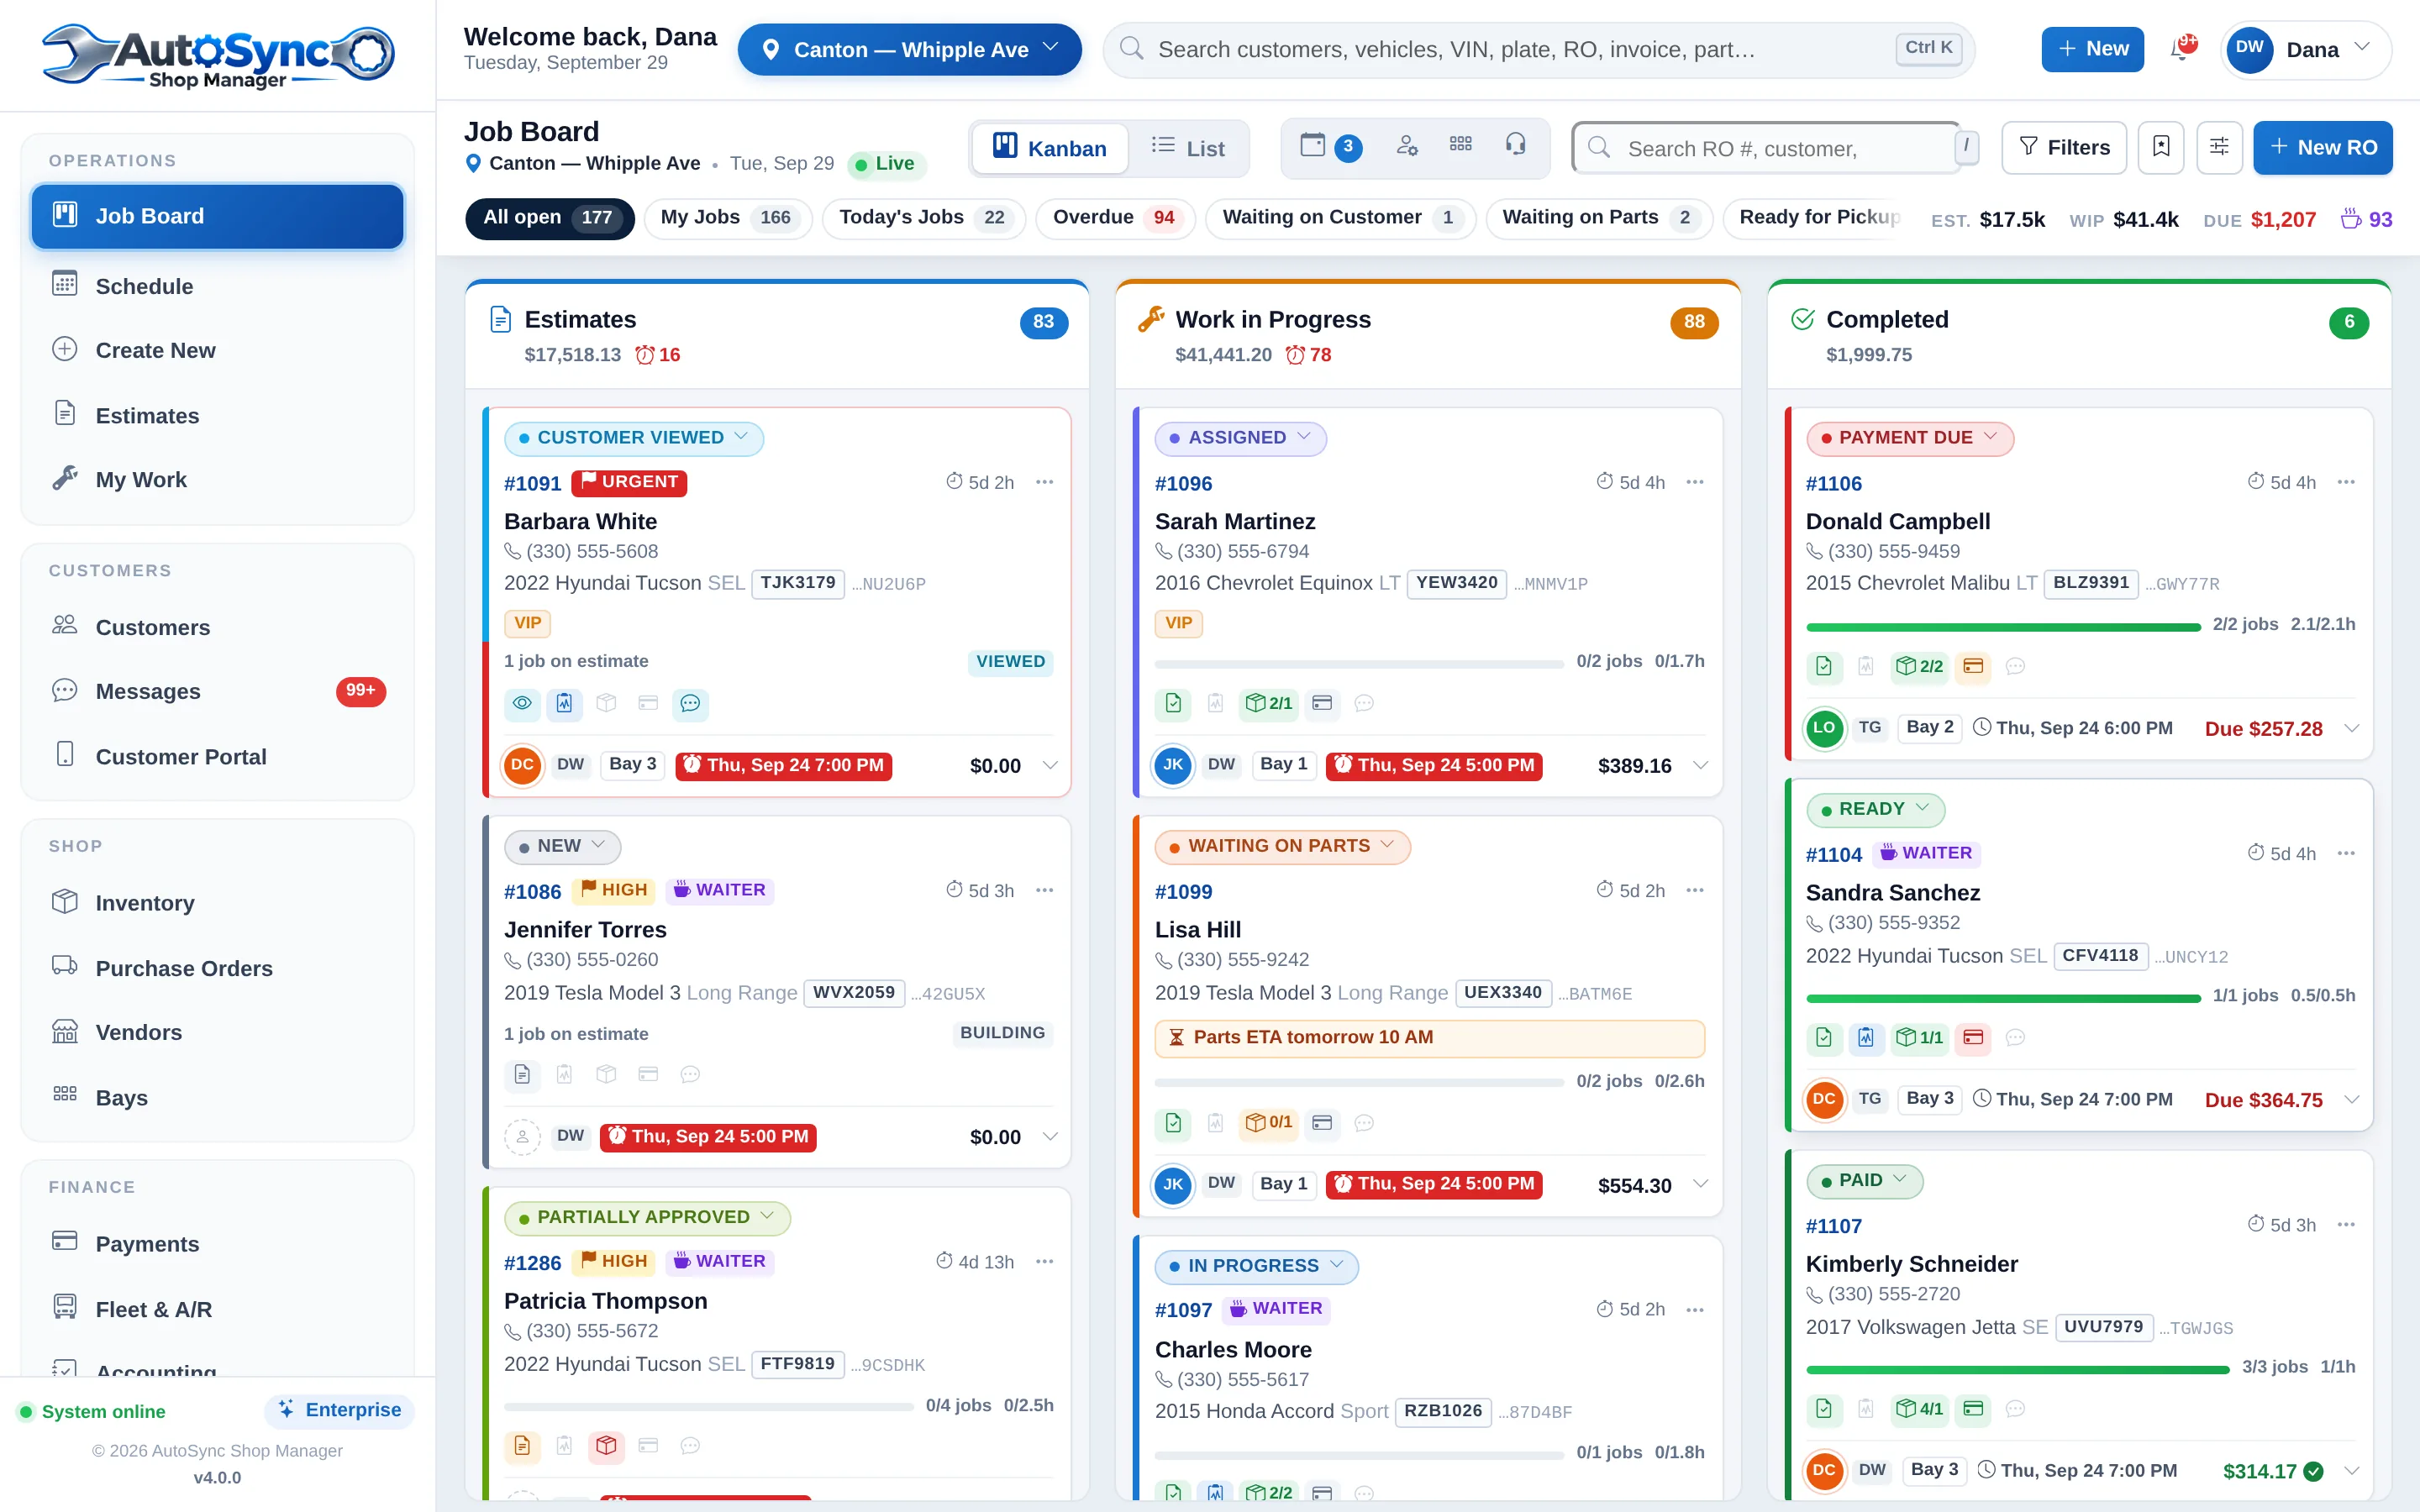Expand the Sarah Martinez card details chevron
The height and width of the screenshot is (1512, 2420).
coord(1700,765)
